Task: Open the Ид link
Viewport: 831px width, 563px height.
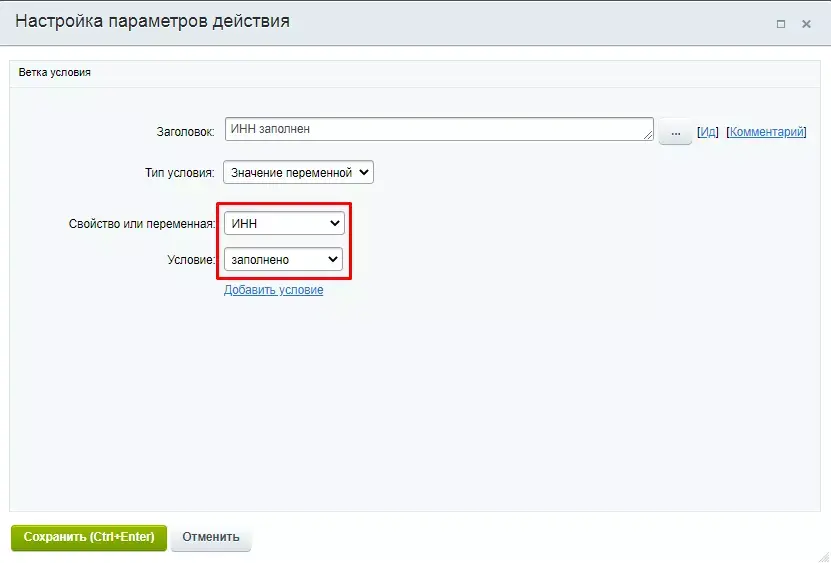Action: [x=708, y=131]
